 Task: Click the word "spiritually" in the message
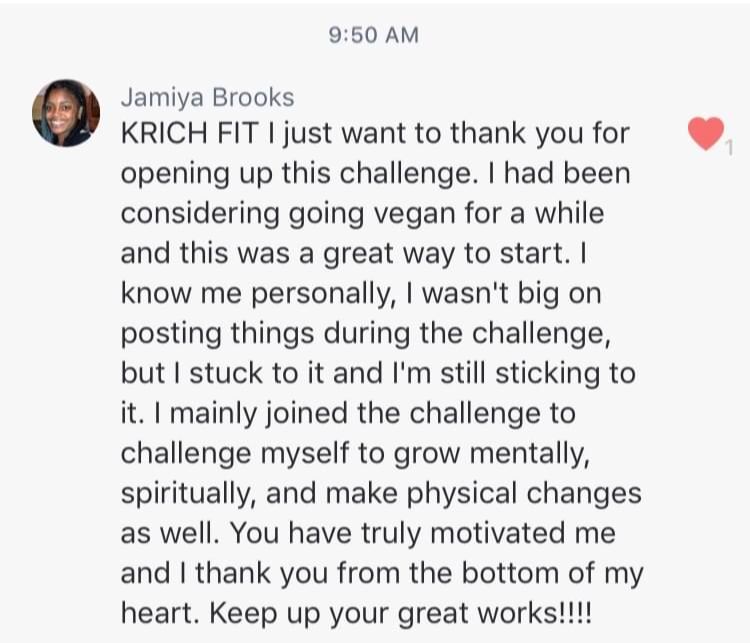(x=190, y=494)
